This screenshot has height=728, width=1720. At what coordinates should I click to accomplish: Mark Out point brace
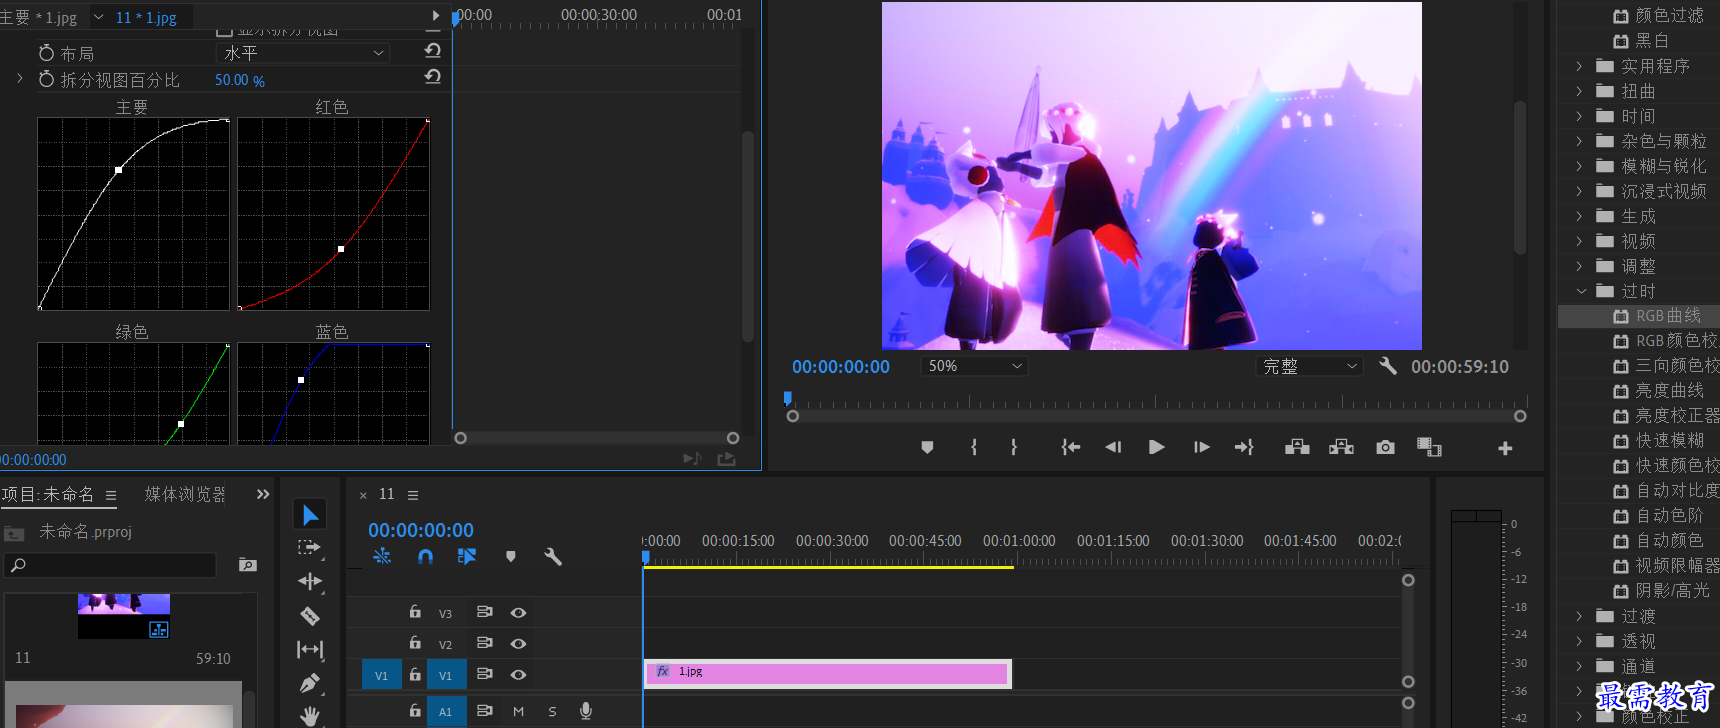tap(1014, 447)
